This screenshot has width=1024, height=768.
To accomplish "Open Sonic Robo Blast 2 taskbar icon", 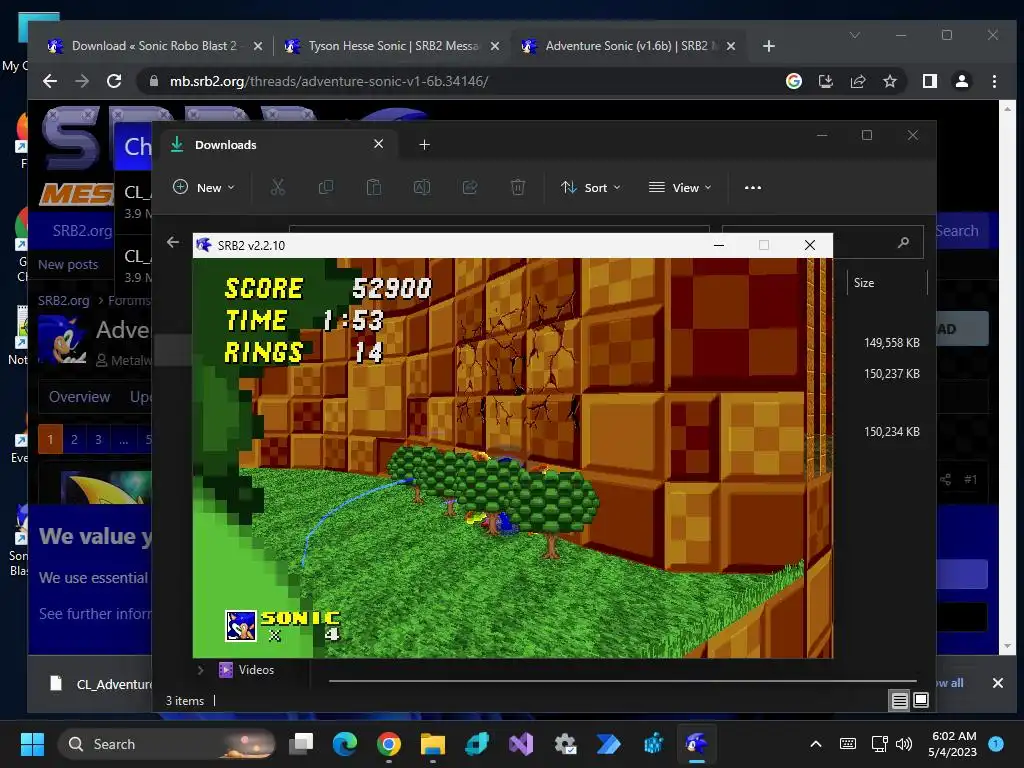I will click(697, 744).
